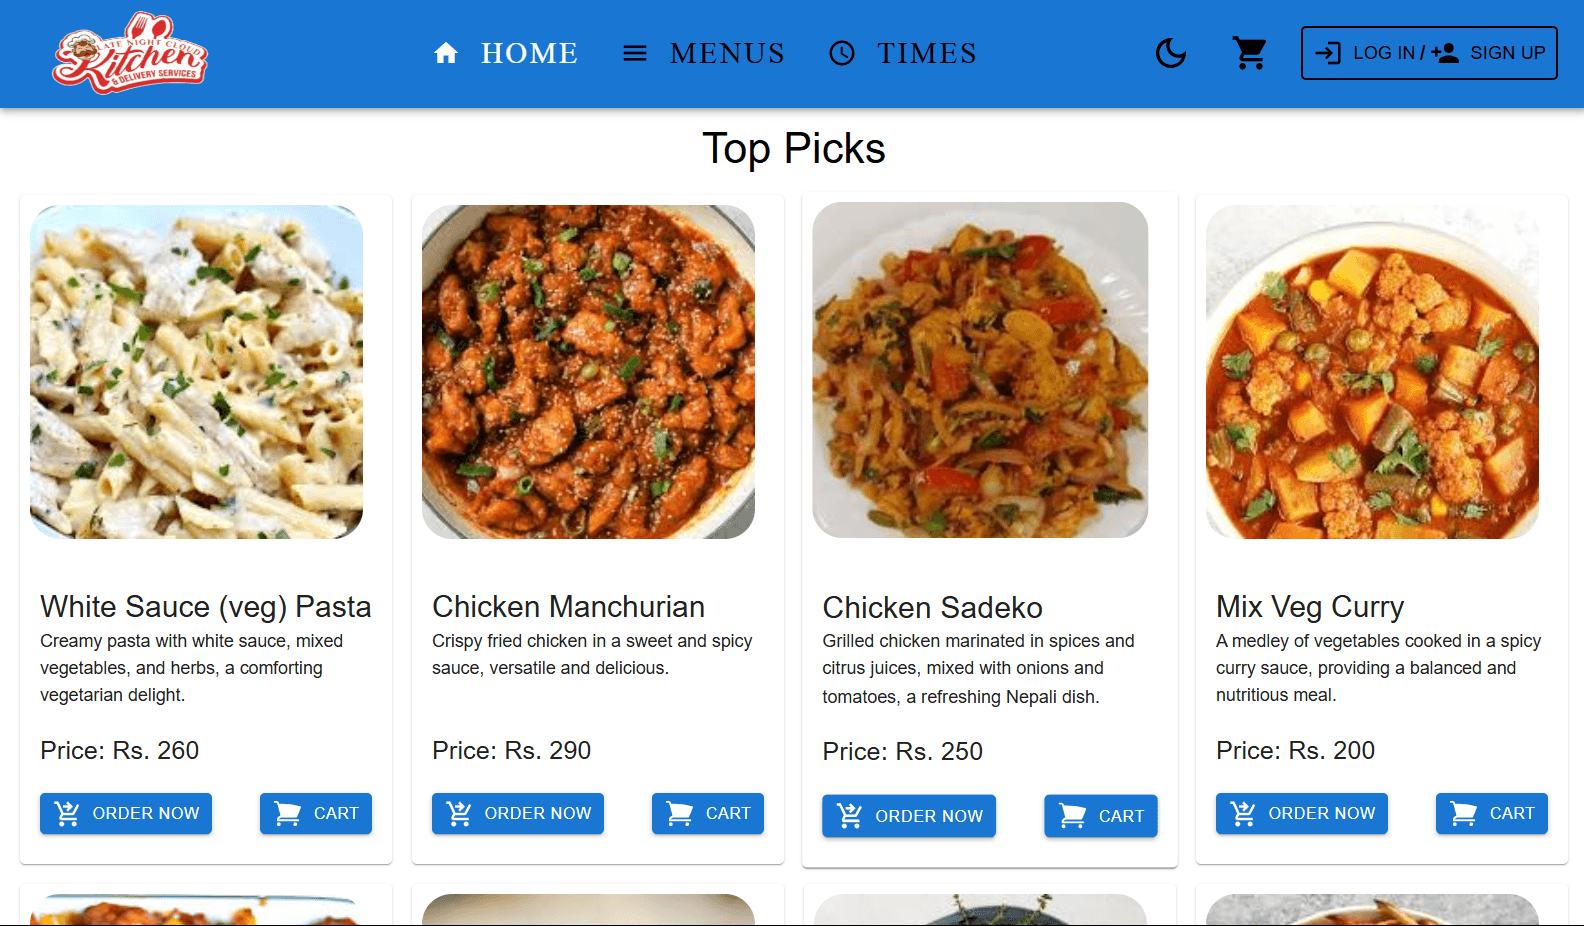Click the hamburger icon next to MENUS
The width and height of the screenshot is (1584, 926).
click(x=635, y=53)
